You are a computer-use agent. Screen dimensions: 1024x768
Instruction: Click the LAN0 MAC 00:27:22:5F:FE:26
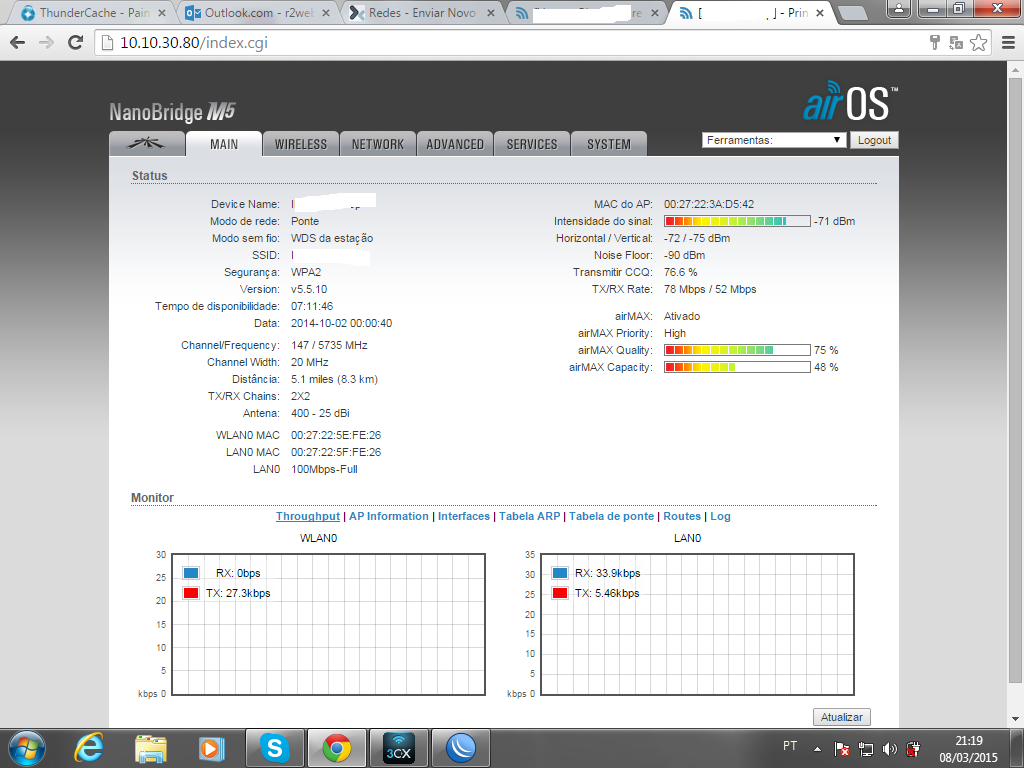point(336,452)
